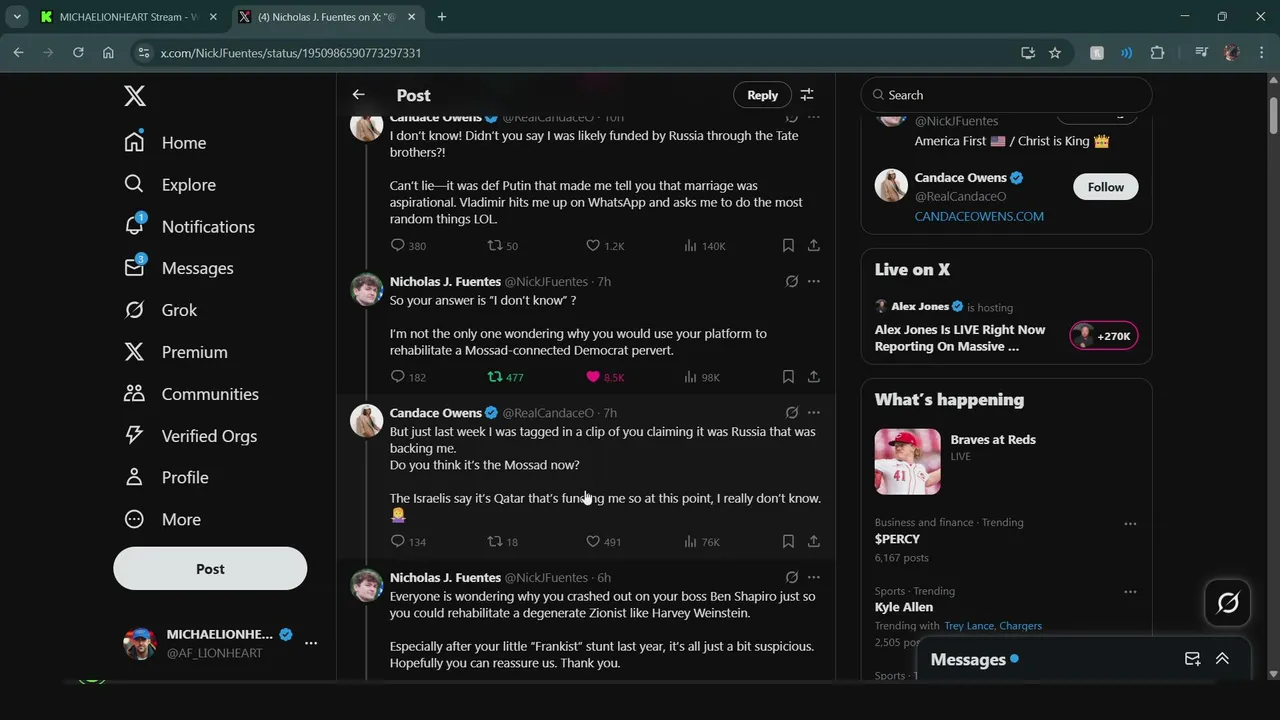Open Premium in the sidebar
This screenshot has width=1280, height=720.
[x=175, y=352]
